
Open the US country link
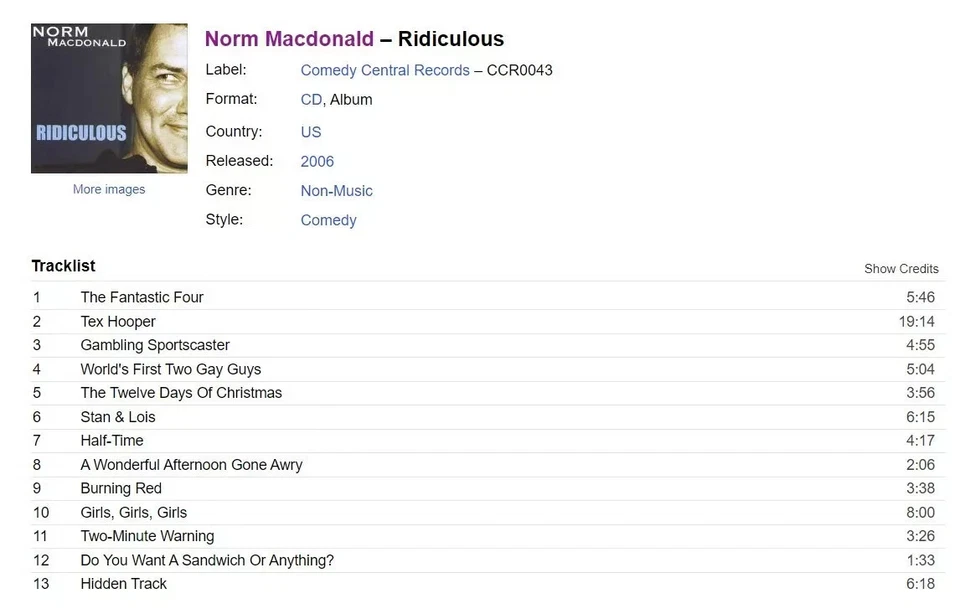pyautogui.click(x=310, y=131)
